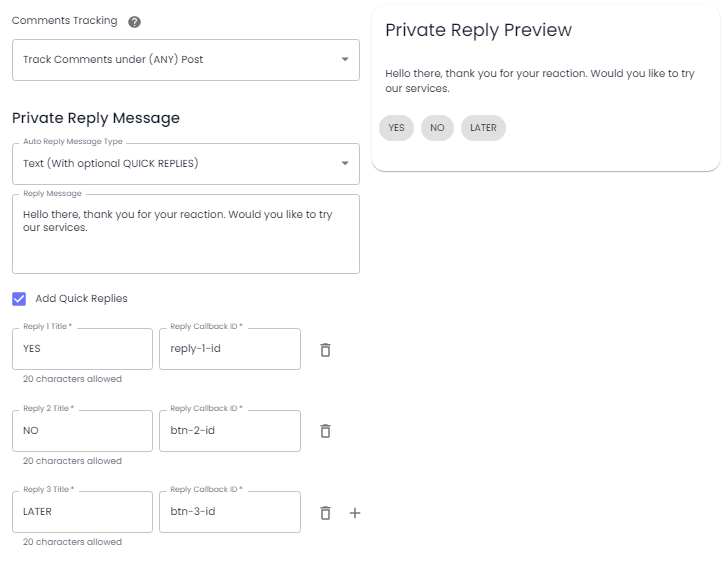Delete the LATER quick reply row
This screenshot has height=562, width=728.
pos(325,513)
